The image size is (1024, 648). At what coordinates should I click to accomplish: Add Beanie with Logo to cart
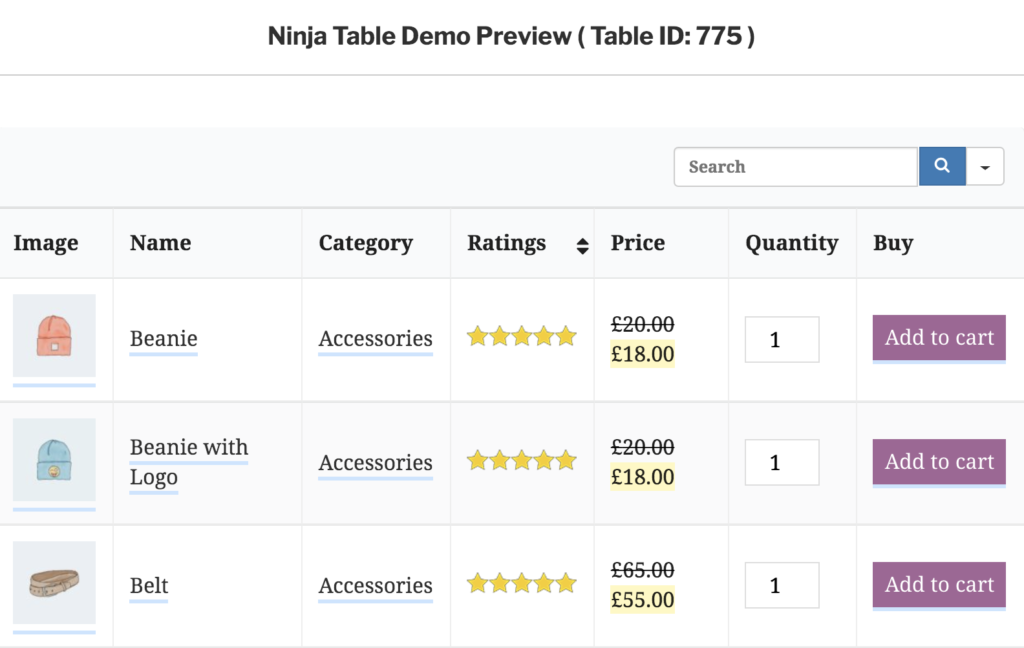939,462
